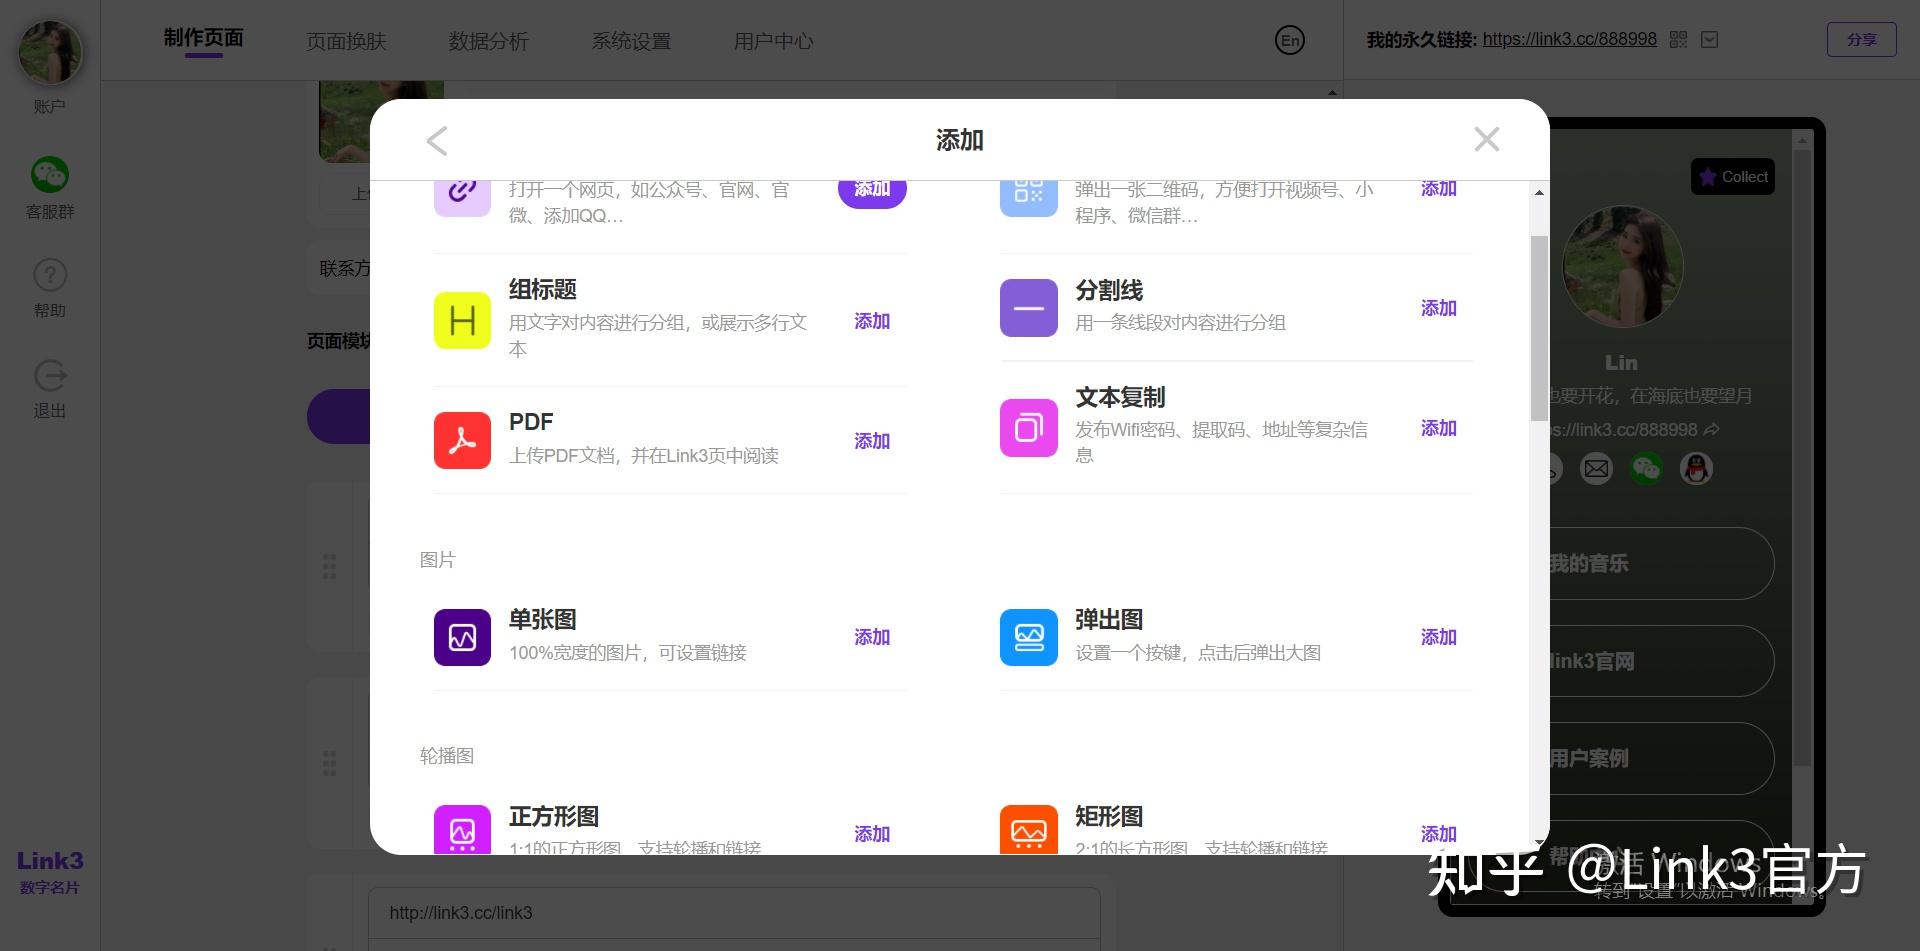Click the 帮助 help icon in sidebar

click(50, 275)
